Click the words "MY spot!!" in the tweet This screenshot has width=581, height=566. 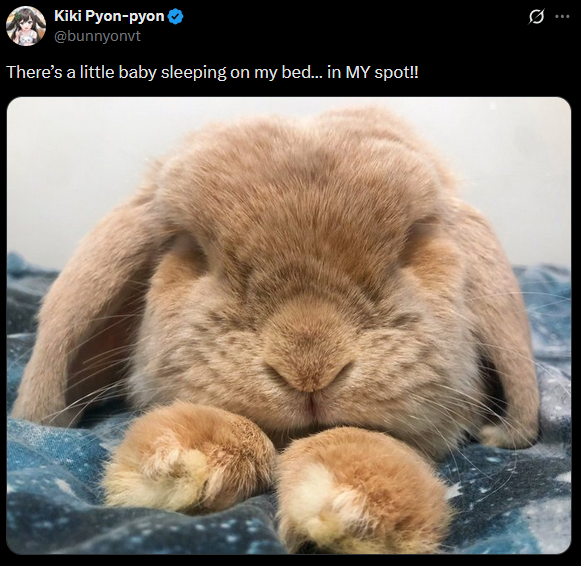(x=382, y=72)
